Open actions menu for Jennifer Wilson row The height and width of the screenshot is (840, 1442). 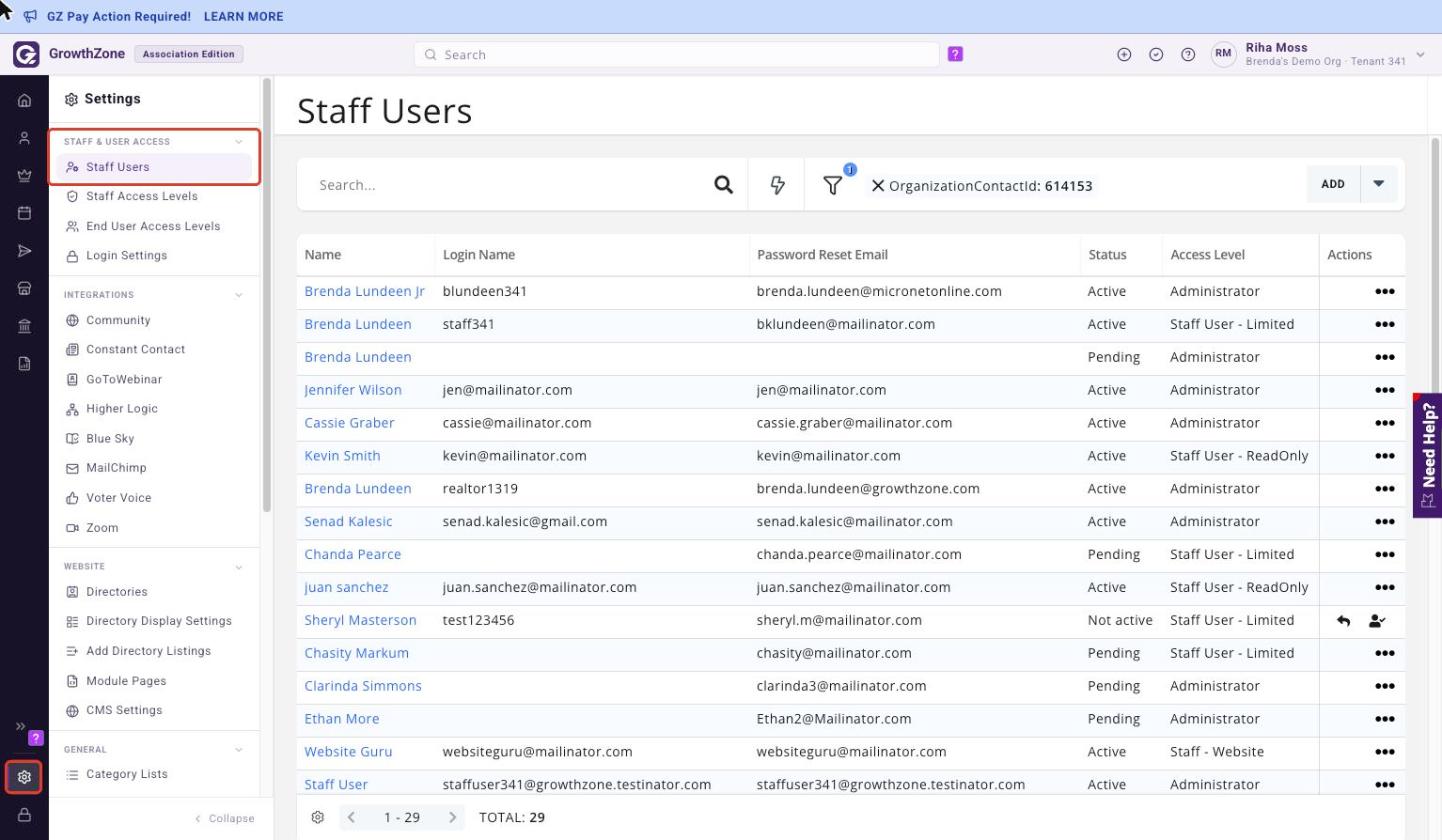tap(1384, 390)
